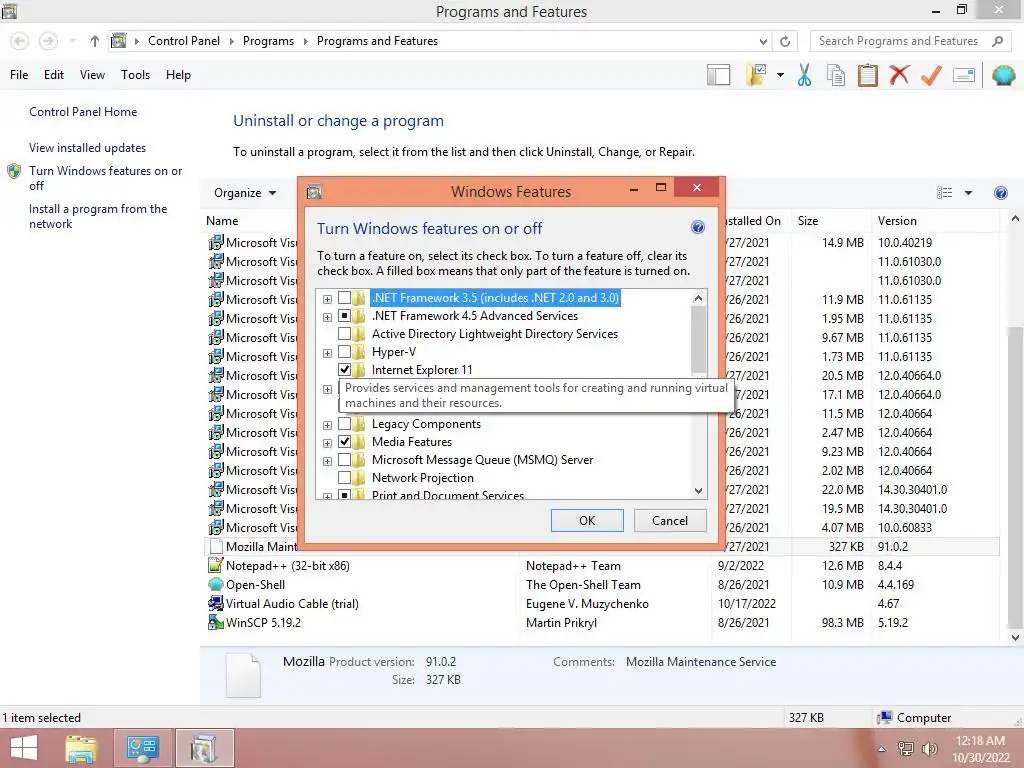Click Turn Windows features on or off link
The width and height of the screenshot is (1024, 768).
click(x=105, y=178)
